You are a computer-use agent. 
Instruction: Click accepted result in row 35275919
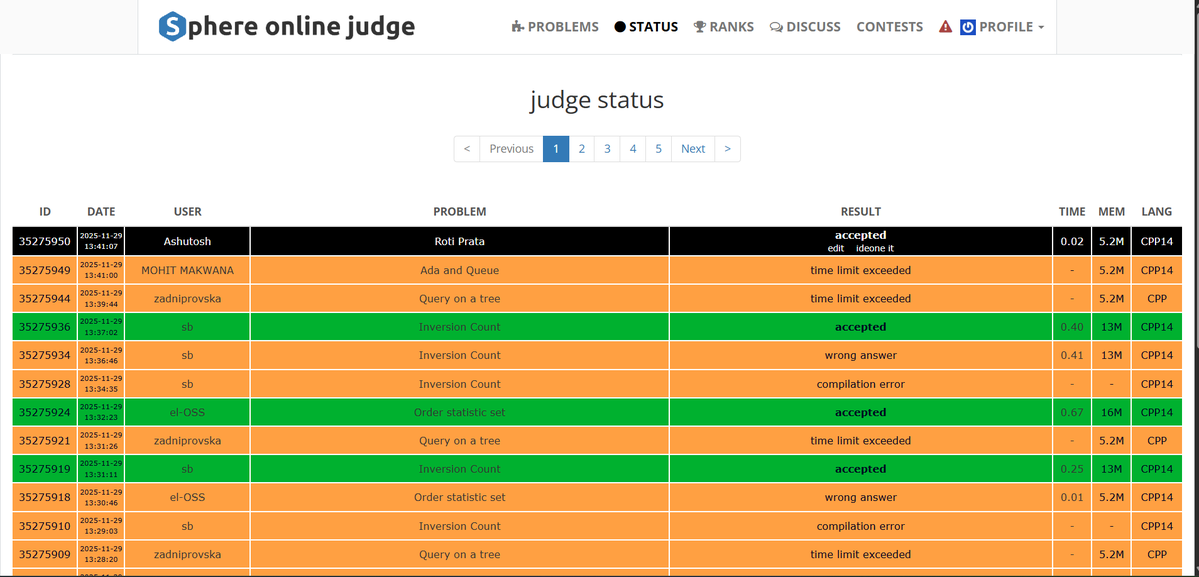[860, 469]
